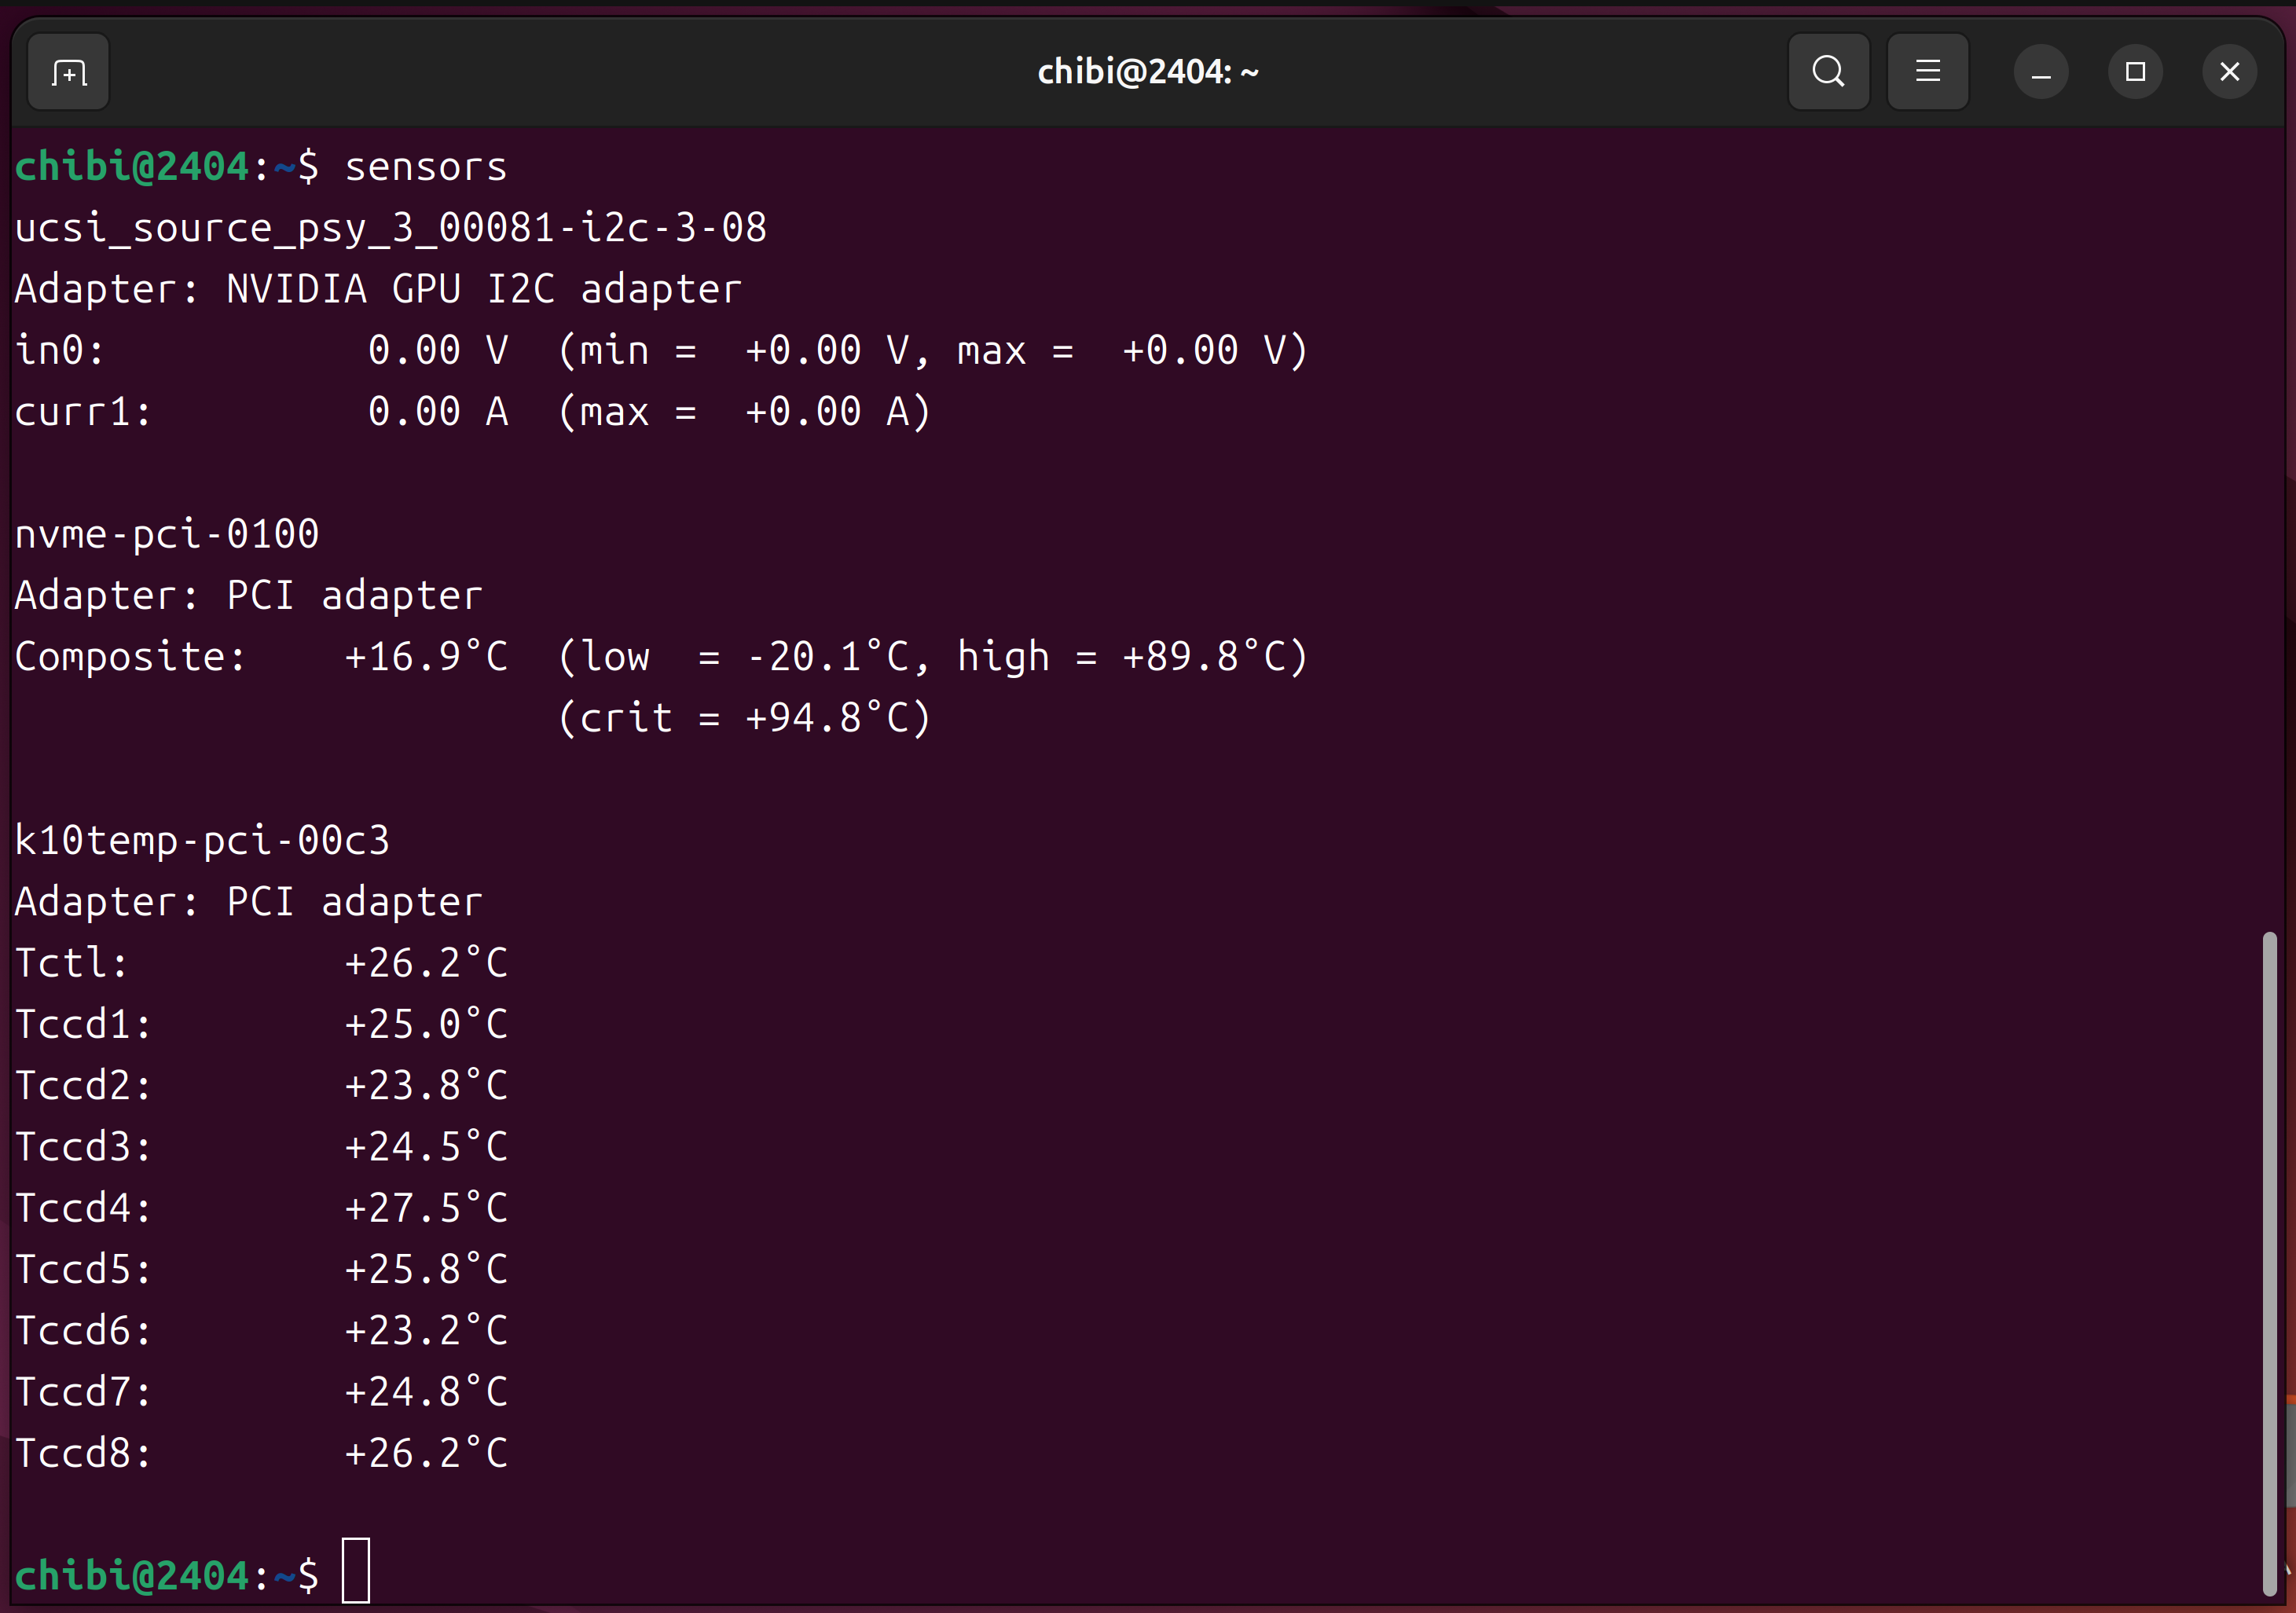Click the Composite +16.9°C reading
Image resolution: width=2296 pixels, height=1613 pixels.
coord(426,657)
